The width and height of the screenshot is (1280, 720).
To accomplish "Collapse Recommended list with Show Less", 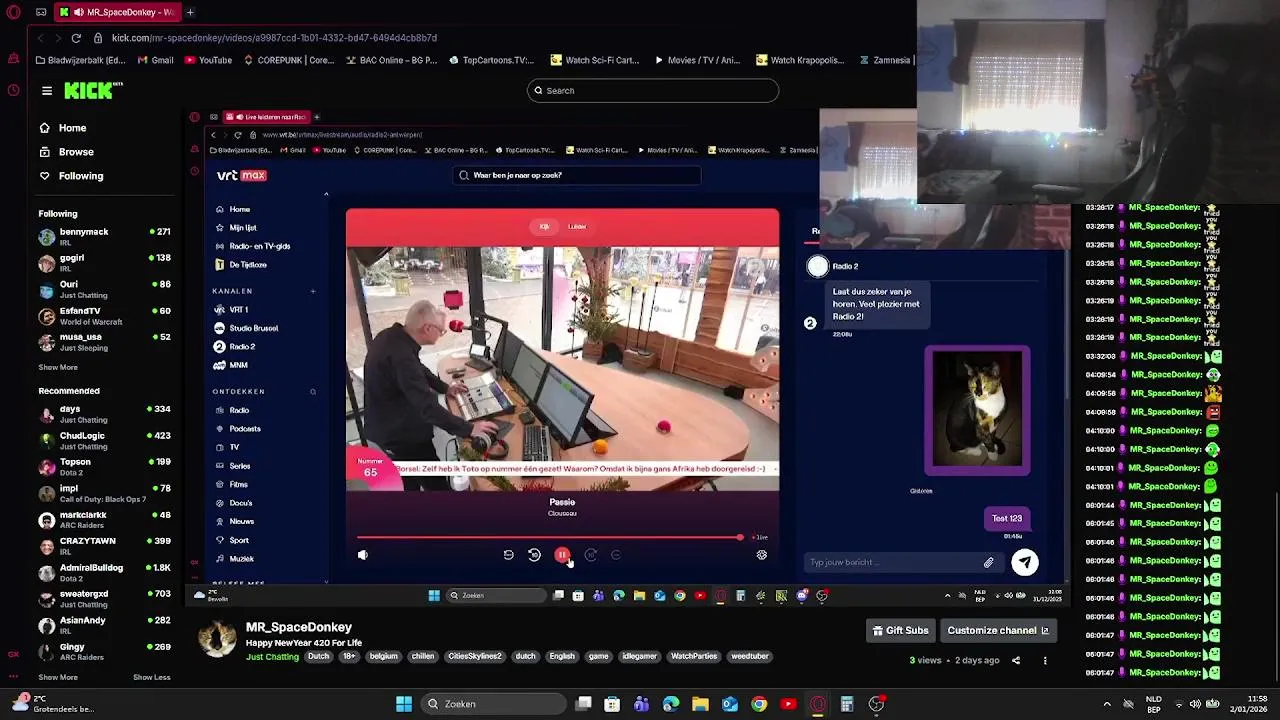I will point(152,677).
